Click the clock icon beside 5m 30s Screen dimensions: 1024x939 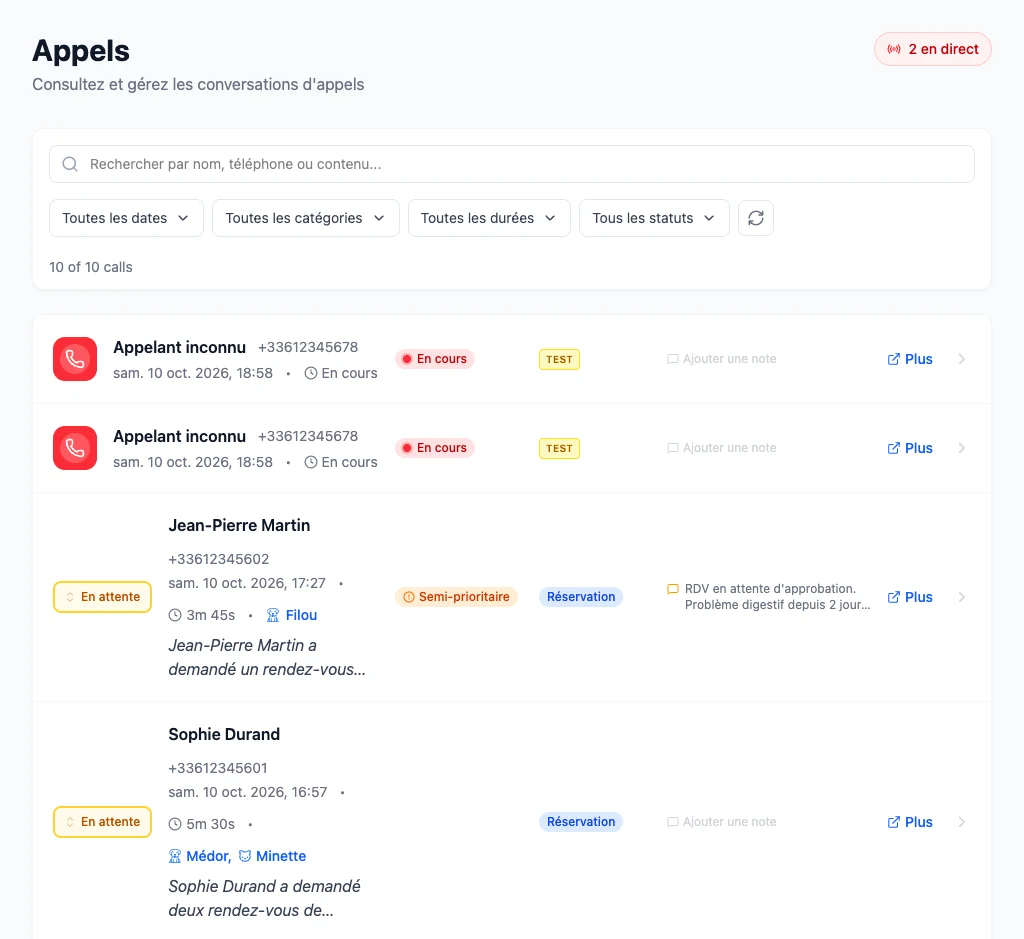[x=175, y=824]
